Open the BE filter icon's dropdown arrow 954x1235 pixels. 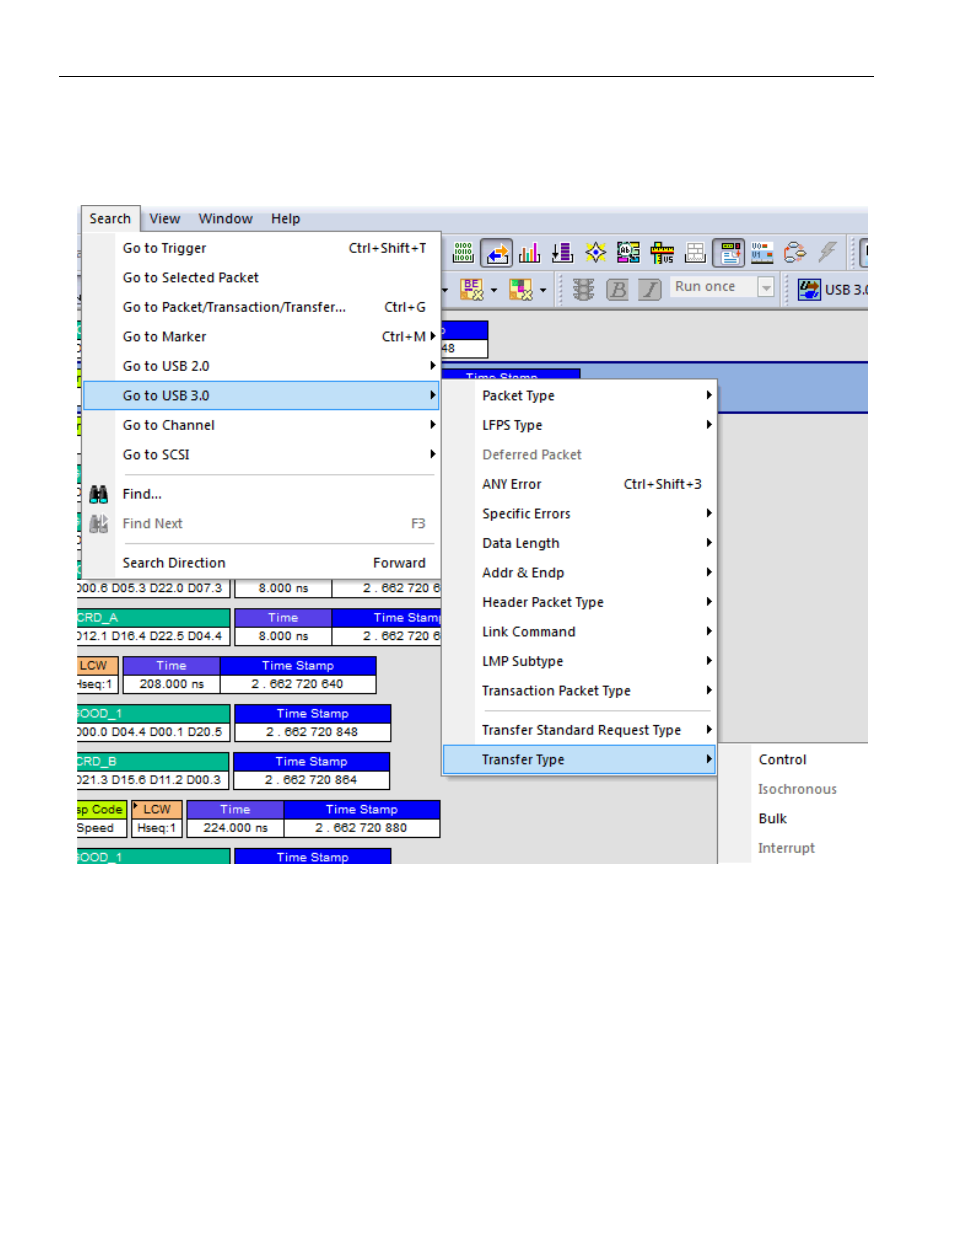coord(494,290)
